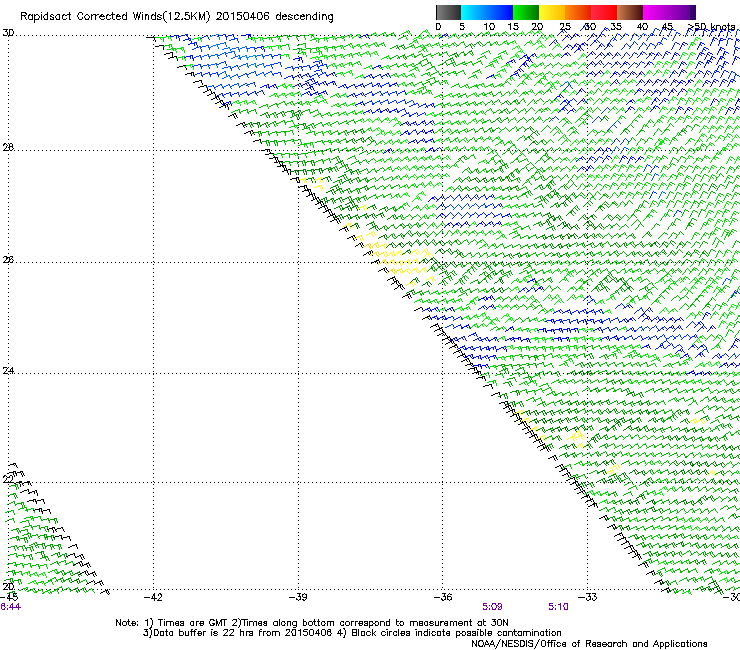Click the '45' label under the color bar

coord(667,27)
